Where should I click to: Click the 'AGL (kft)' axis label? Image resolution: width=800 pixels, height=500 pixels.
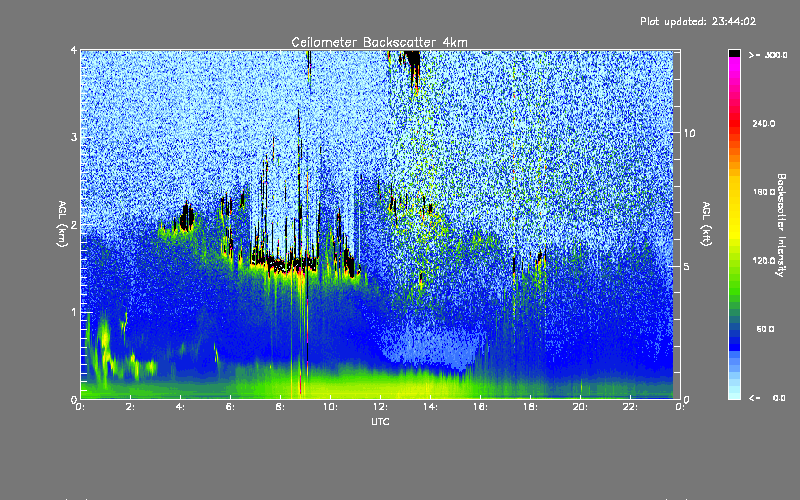tap(706, 224)
